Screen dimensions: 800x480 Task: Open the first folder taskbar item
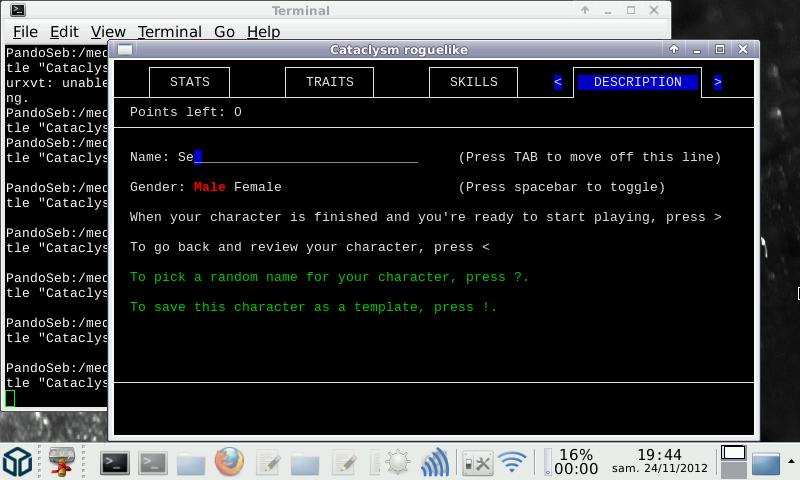coord(191,464)
